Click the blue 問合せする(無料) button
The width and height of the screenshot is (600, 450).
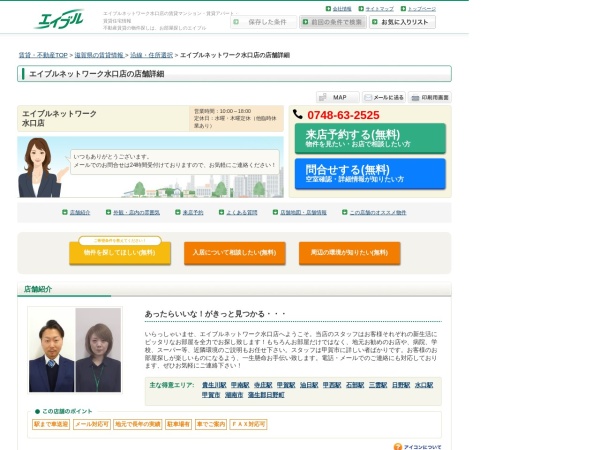tap(370, 174)
